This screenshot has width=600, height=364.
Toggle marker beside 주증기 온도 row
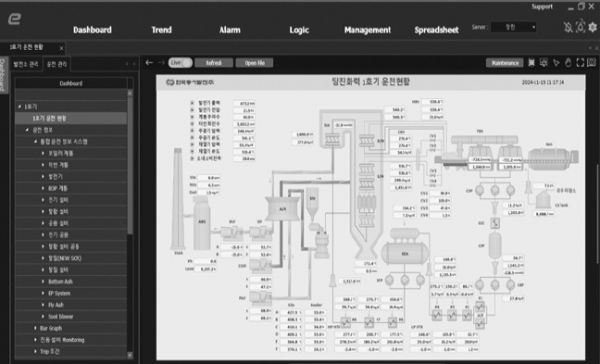192,137
